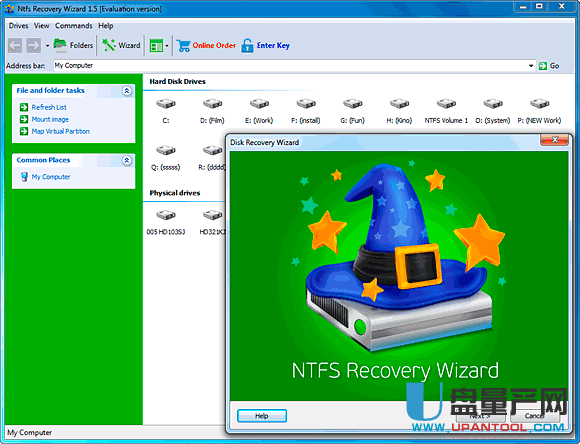Click the Map Virtual Partition link
Screen dimensions: 580x444
click(x=61, y=131)
